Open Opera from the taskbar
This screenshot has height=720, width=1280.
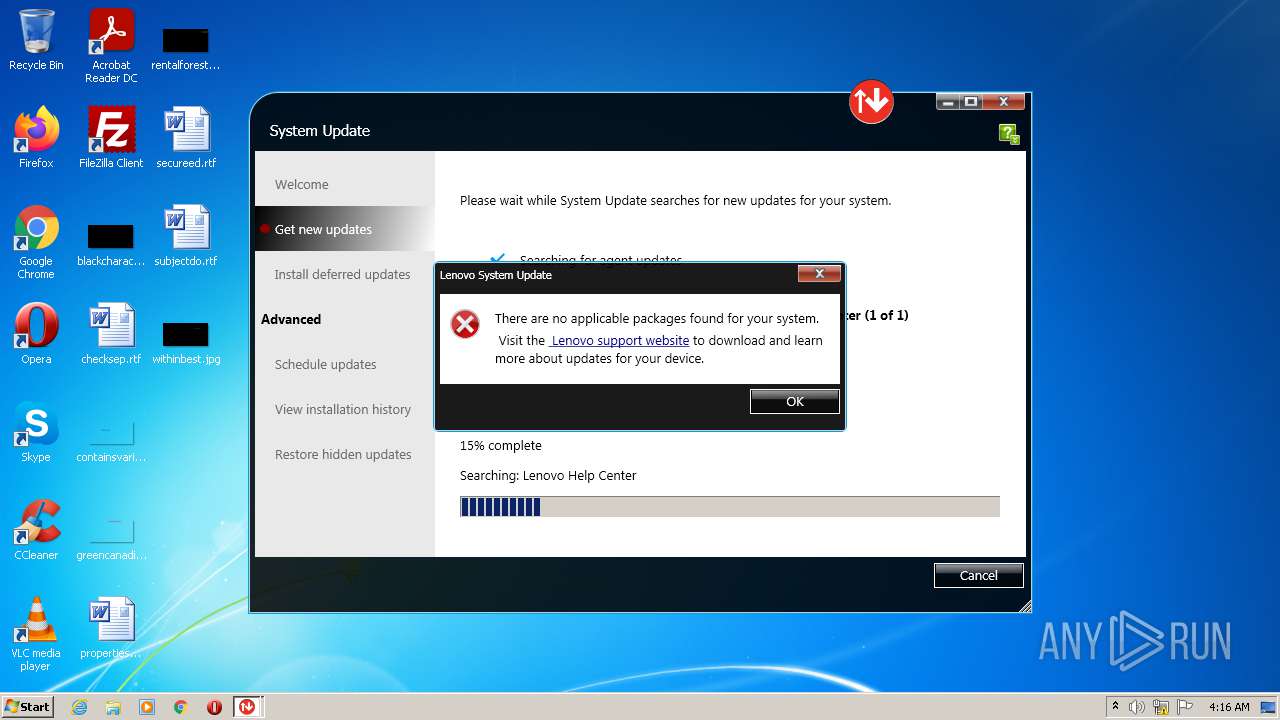214,707
